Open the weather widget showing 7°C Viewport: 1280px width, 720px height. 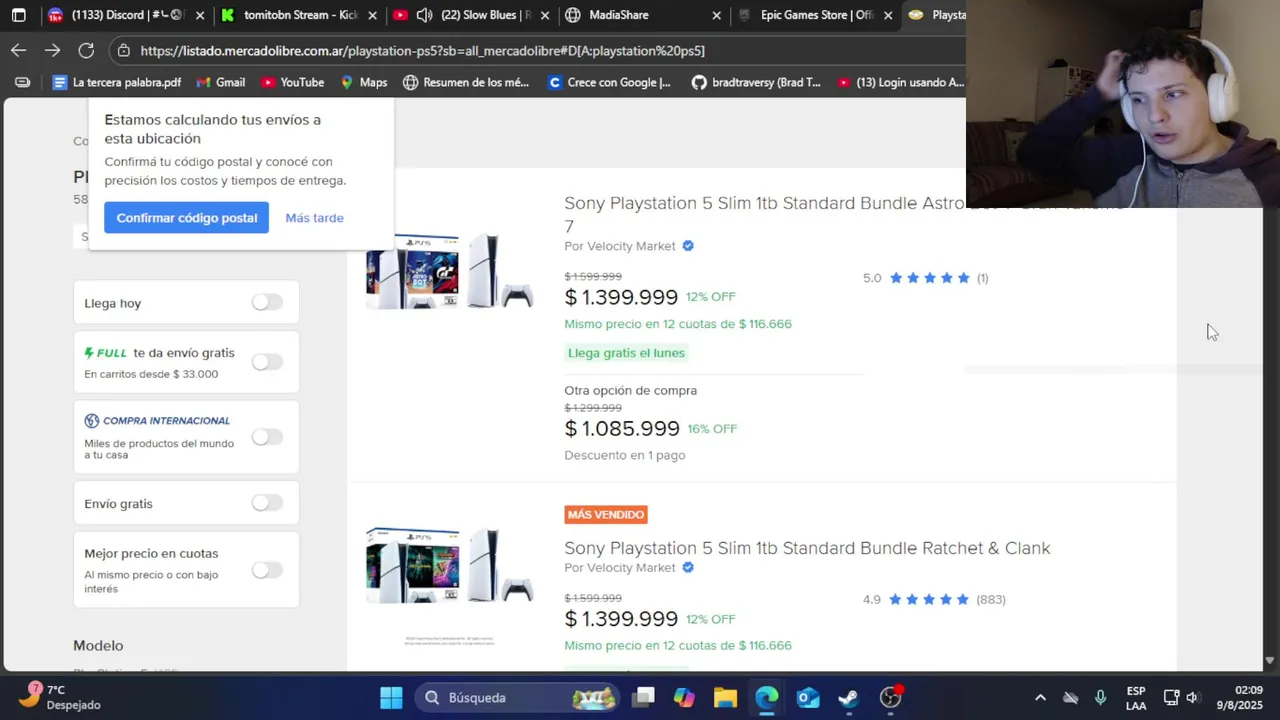pyautogui.click(x=62, y=697)
